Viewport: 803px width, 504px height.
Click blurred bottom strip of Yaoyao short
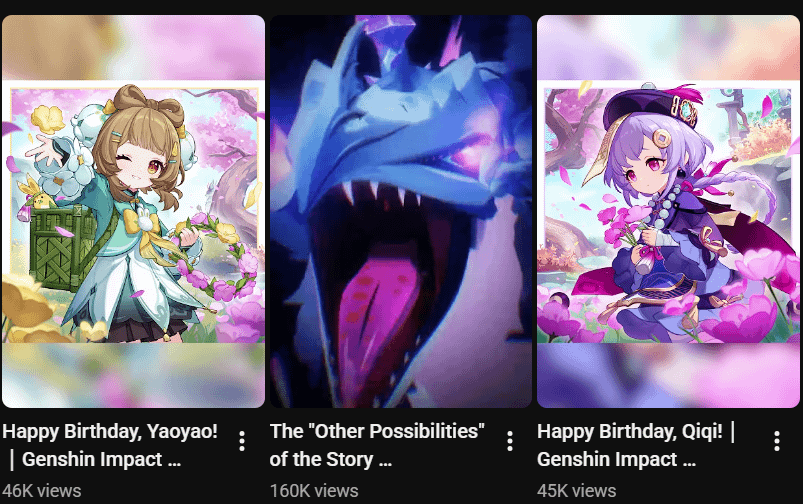click(133, 375)
